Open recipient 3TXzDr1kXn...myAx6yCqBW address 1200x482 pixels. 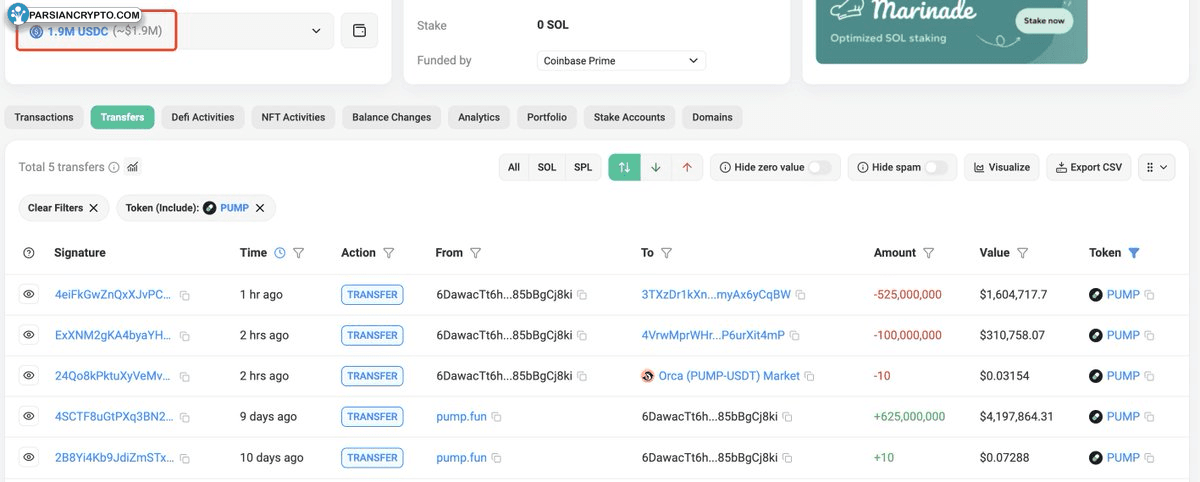tap(716, 294)
